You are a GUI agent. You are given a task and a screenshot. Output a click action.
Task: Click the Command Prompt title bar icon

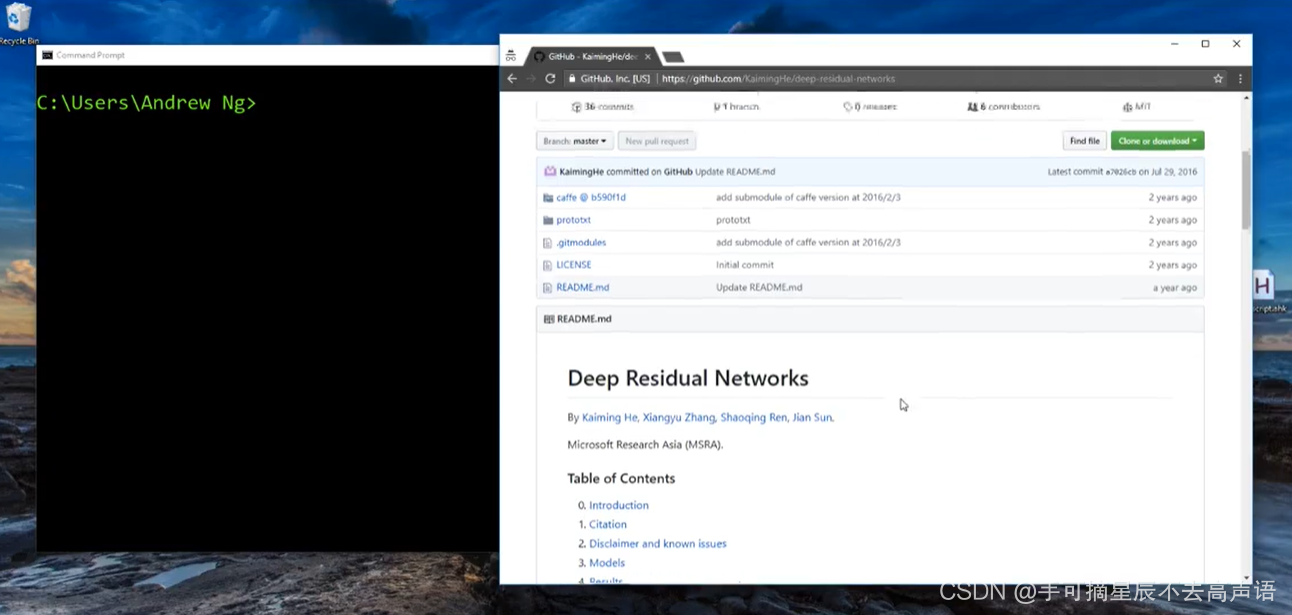(47, 55)
